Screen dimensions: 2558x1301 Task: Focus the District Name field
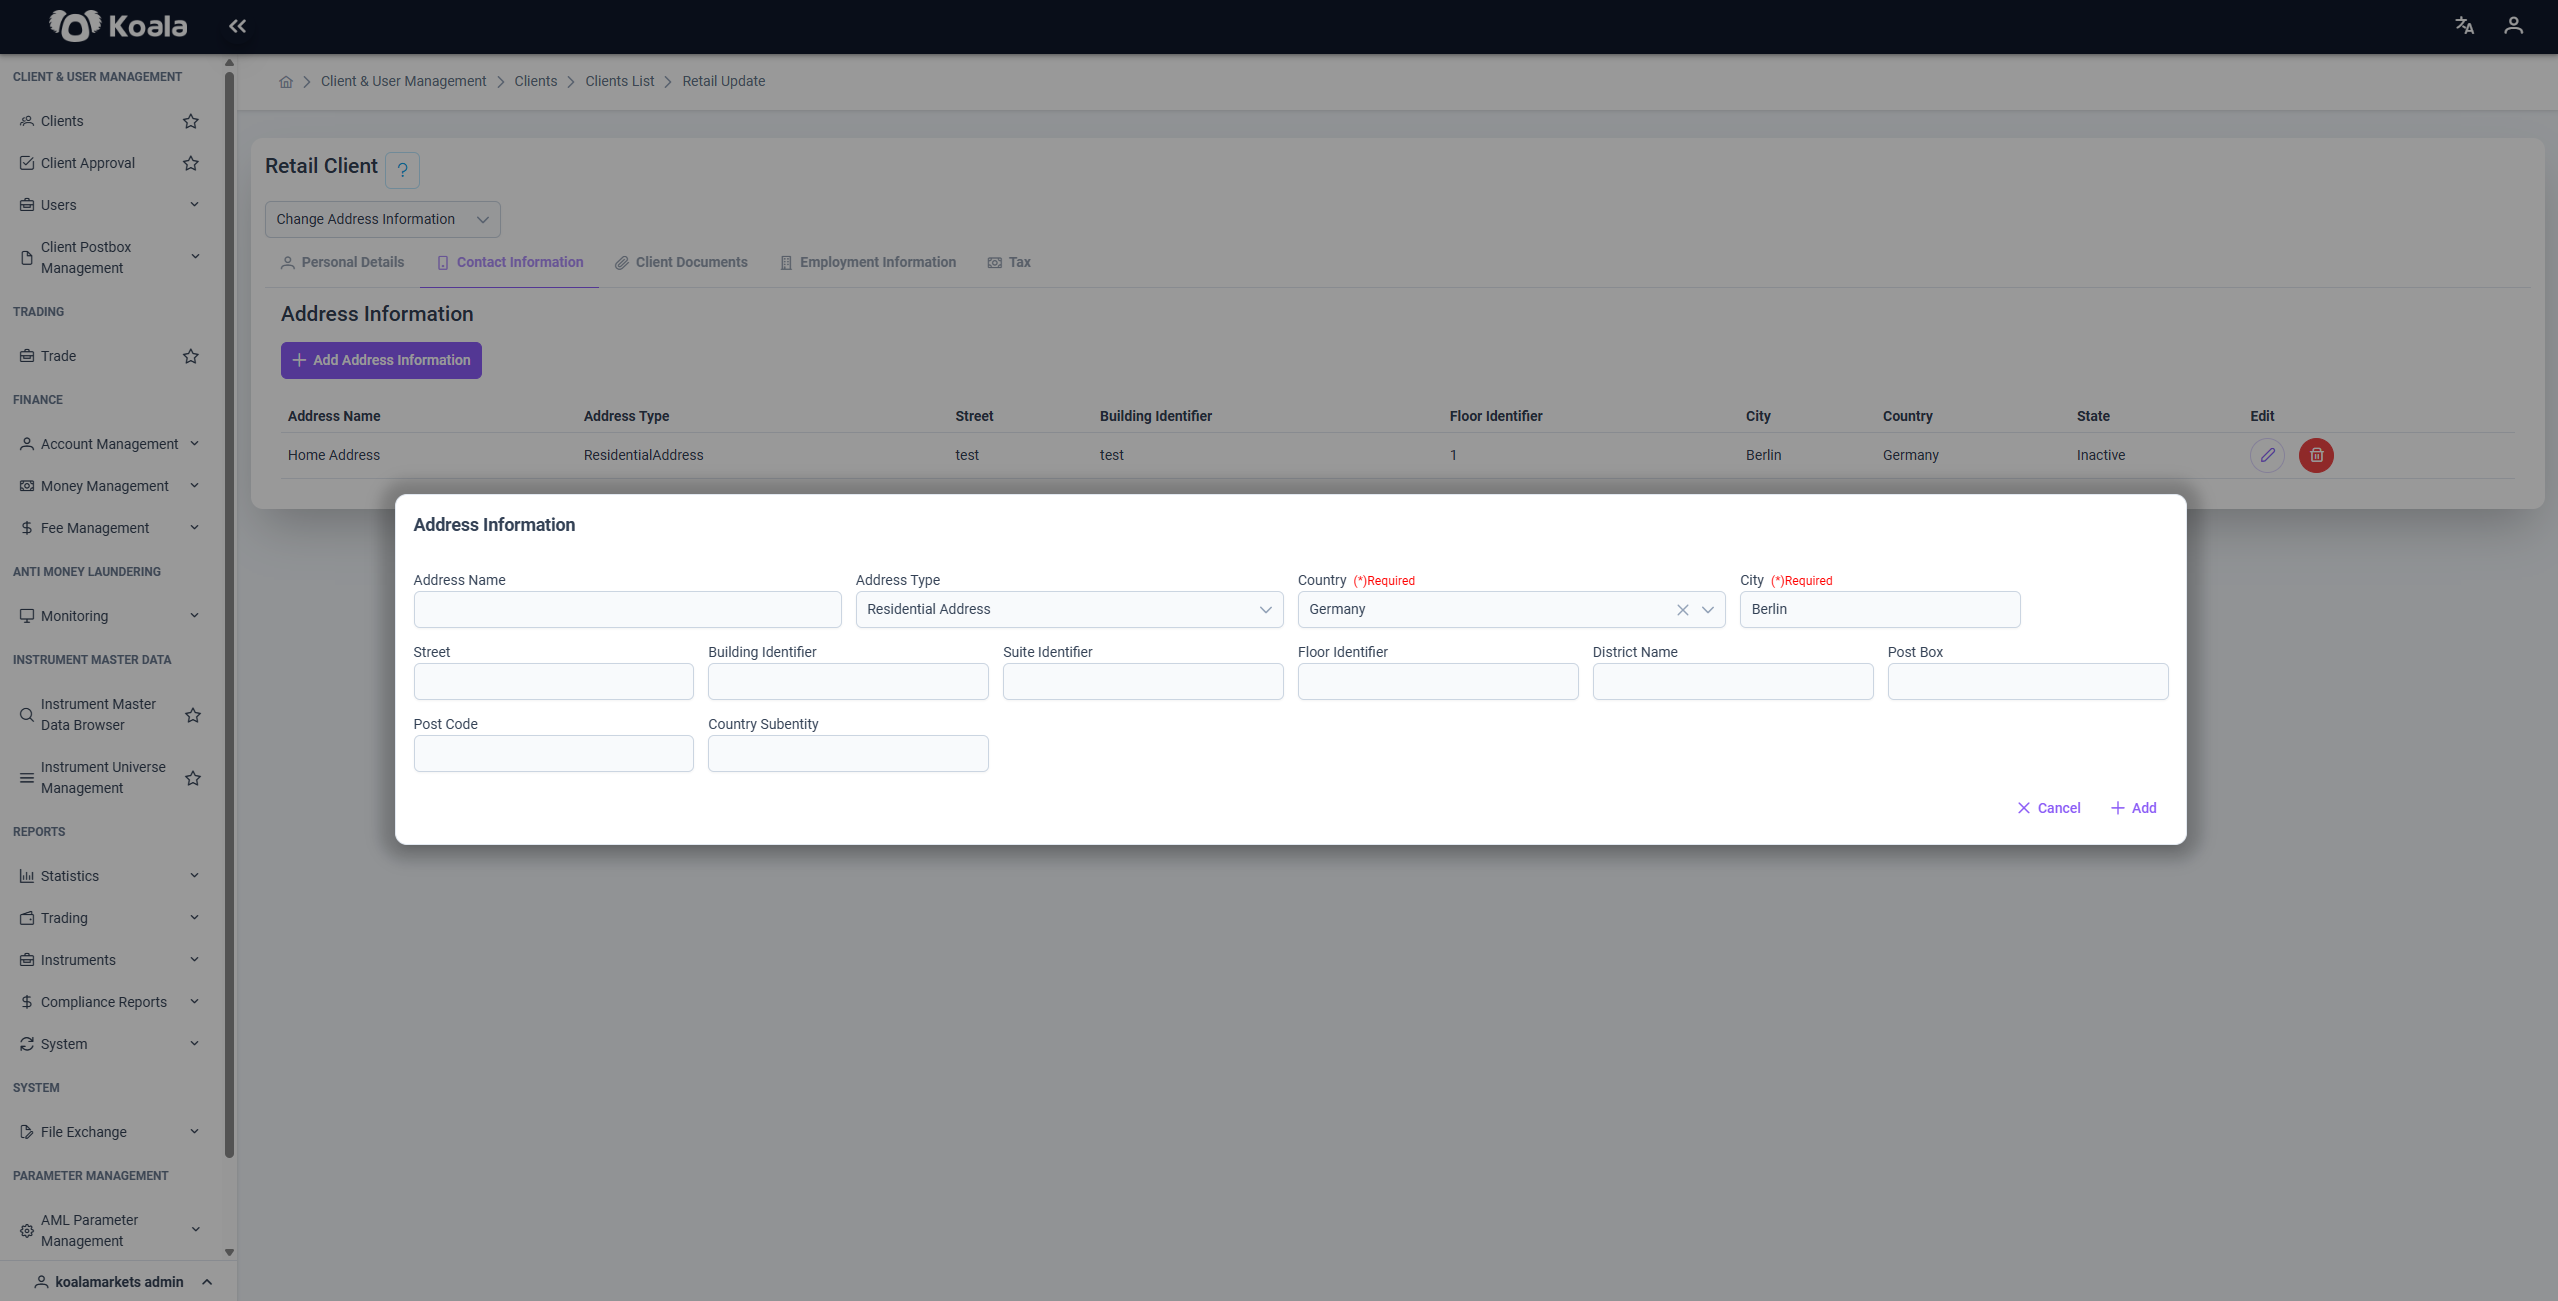(1732, 682)
